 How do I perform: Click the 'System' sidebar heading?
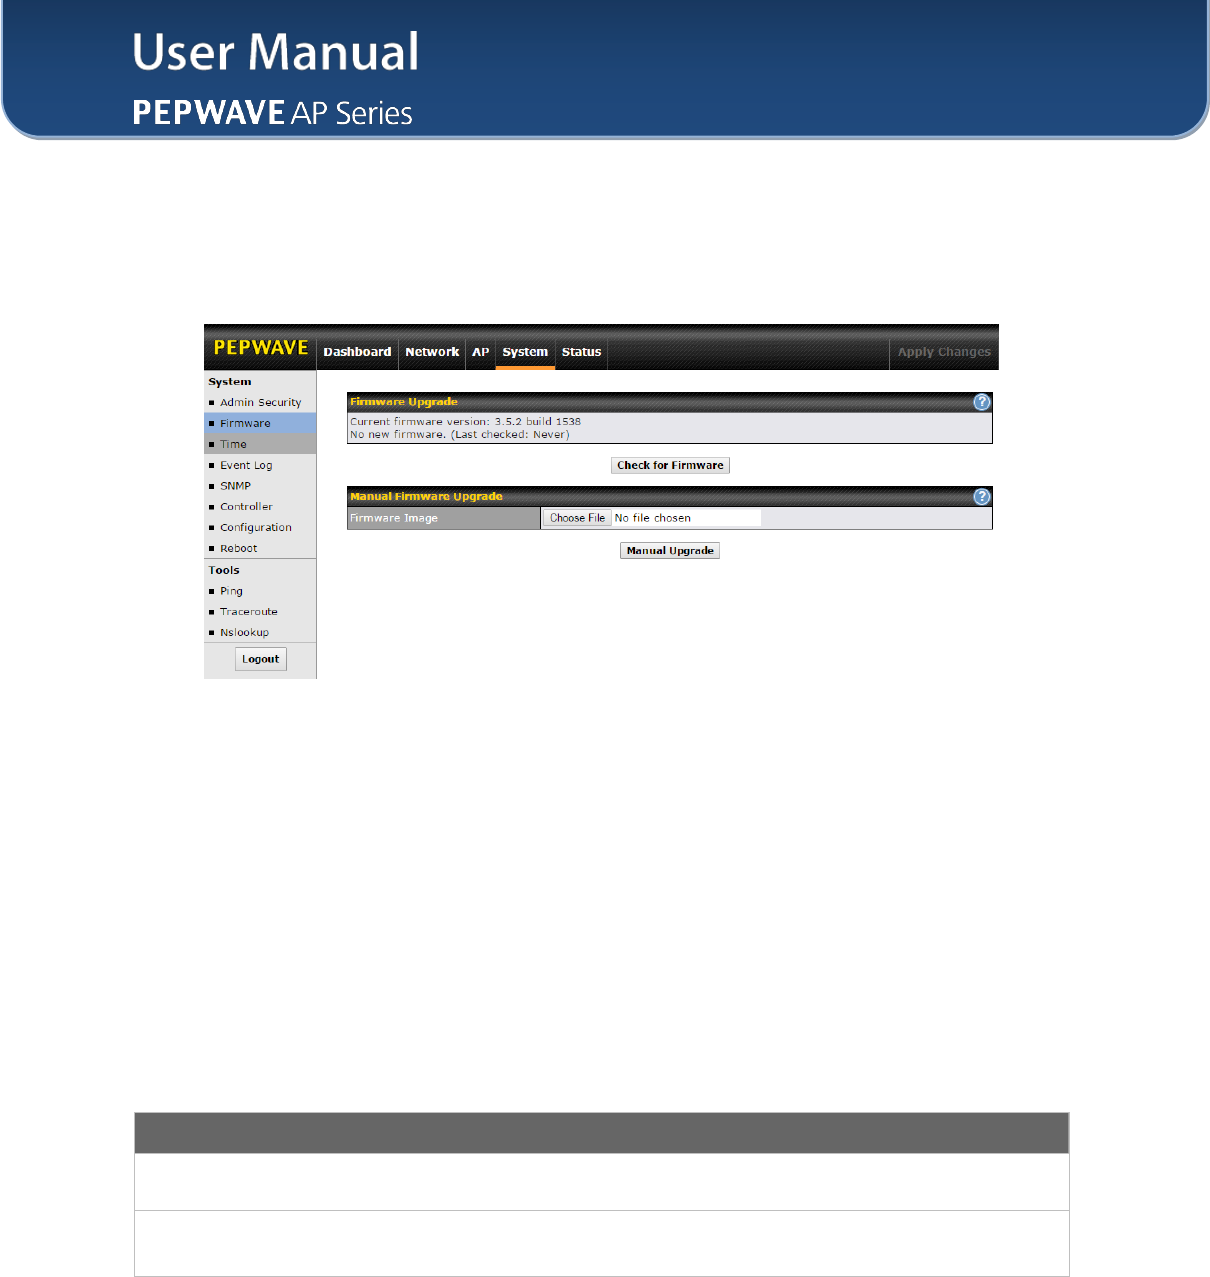230,382
